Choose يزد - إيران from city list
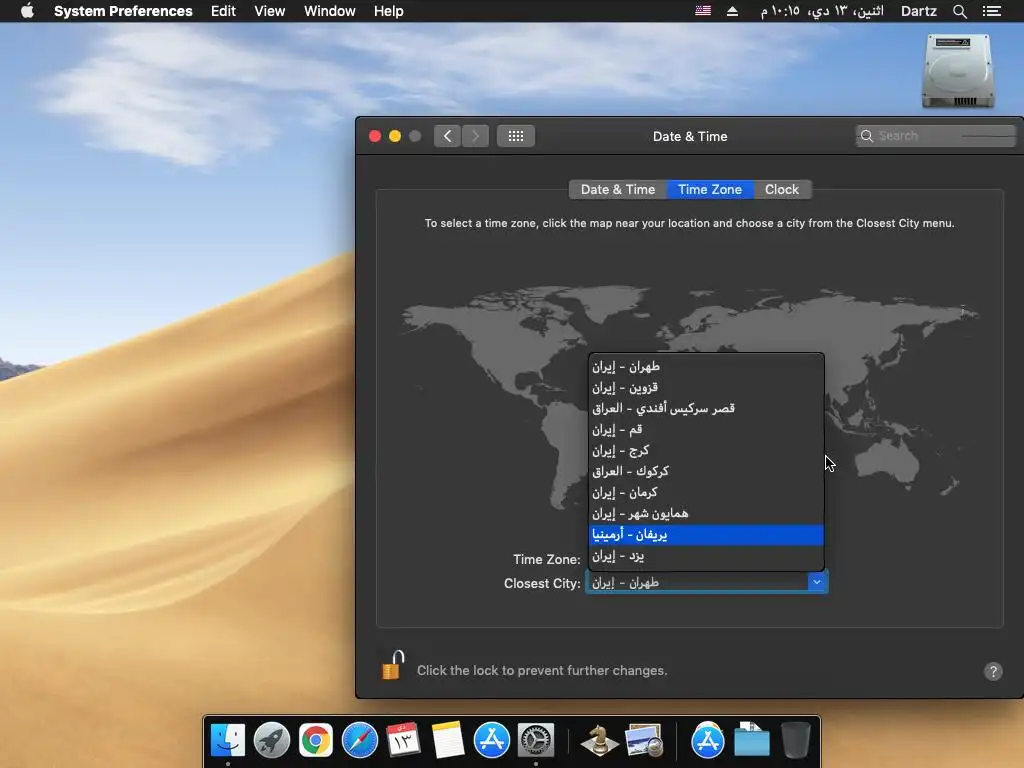This screenshot has height=768, width=1024. point(706,556)
